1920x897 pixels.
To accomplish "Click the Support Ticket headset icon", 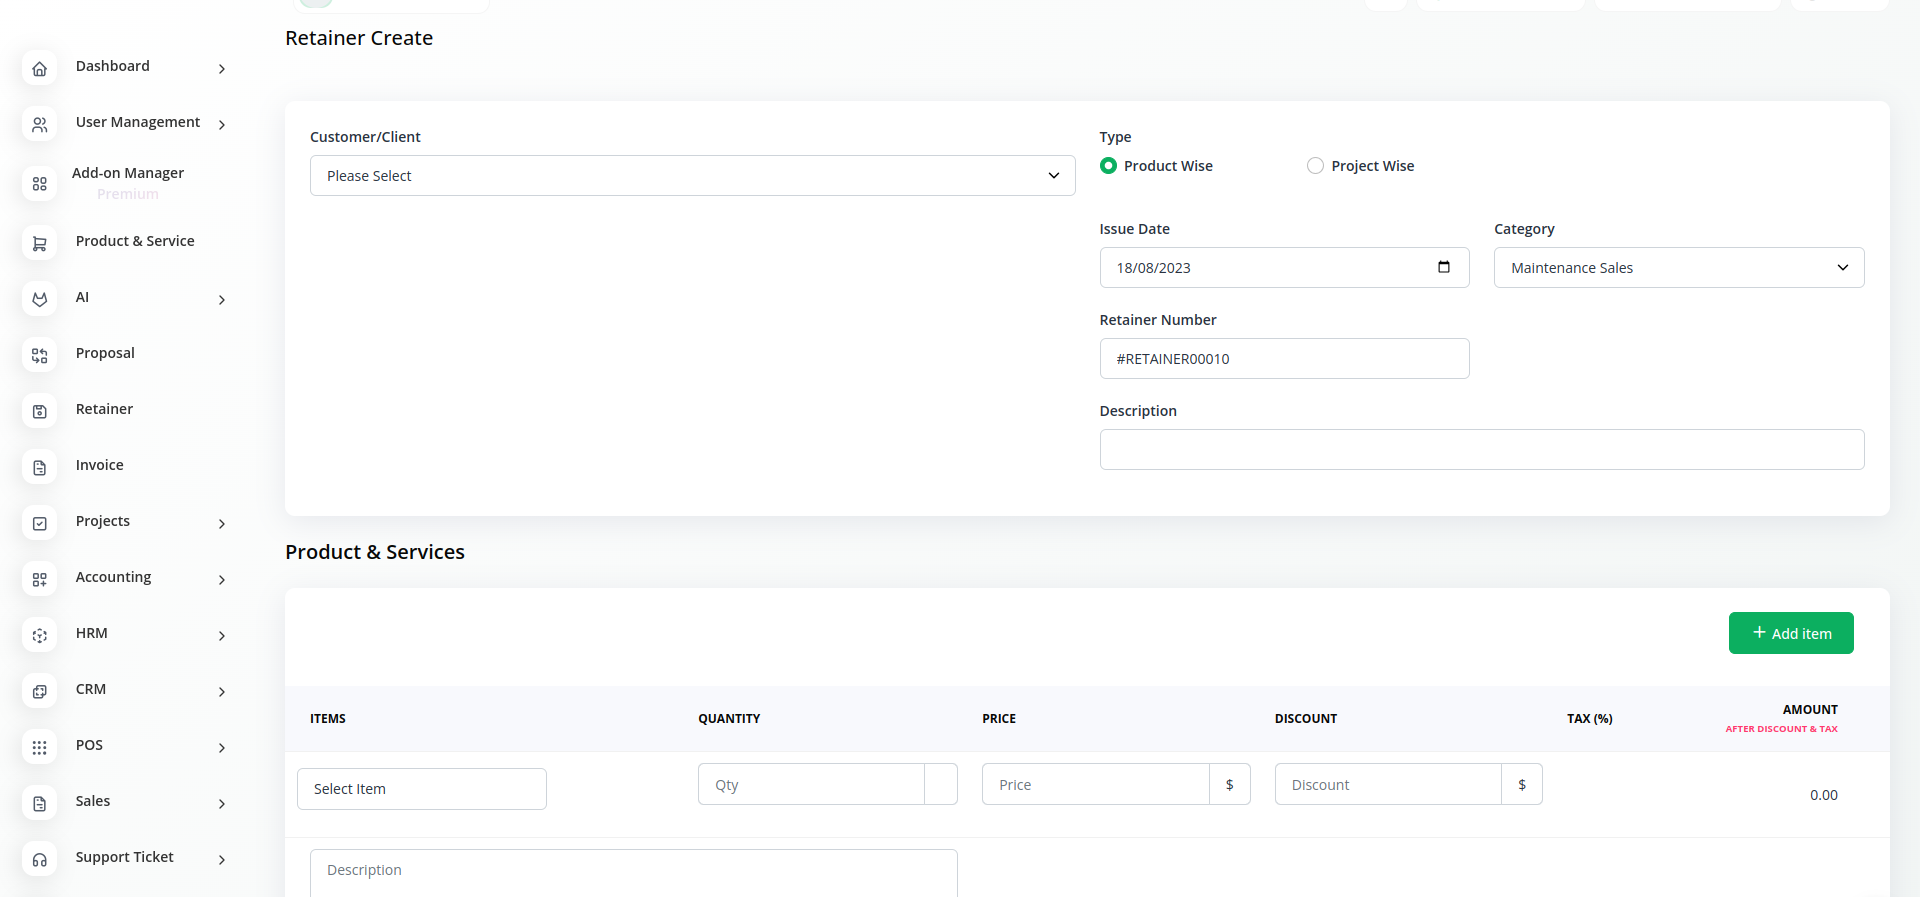I will pyautogui.click(x=40, y=860).
